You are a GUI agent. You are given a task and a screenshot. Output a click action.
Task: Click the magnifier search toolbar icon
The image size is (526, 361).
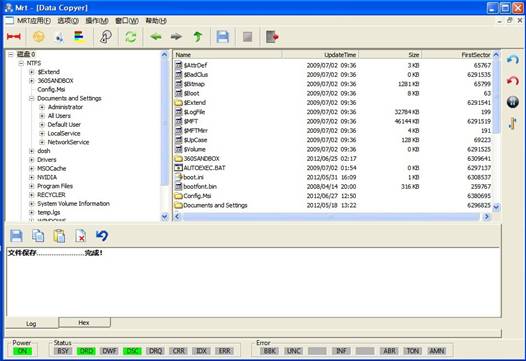pos(106,37)
